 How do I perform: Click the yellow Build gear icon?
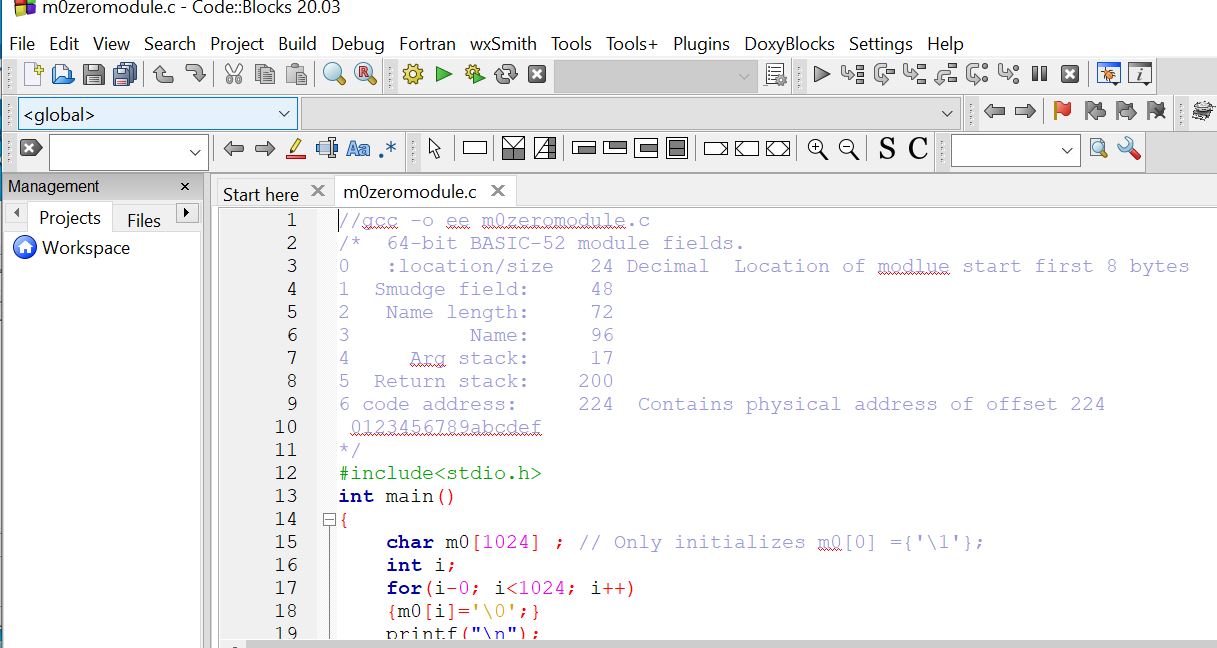(x=413, y=74)
